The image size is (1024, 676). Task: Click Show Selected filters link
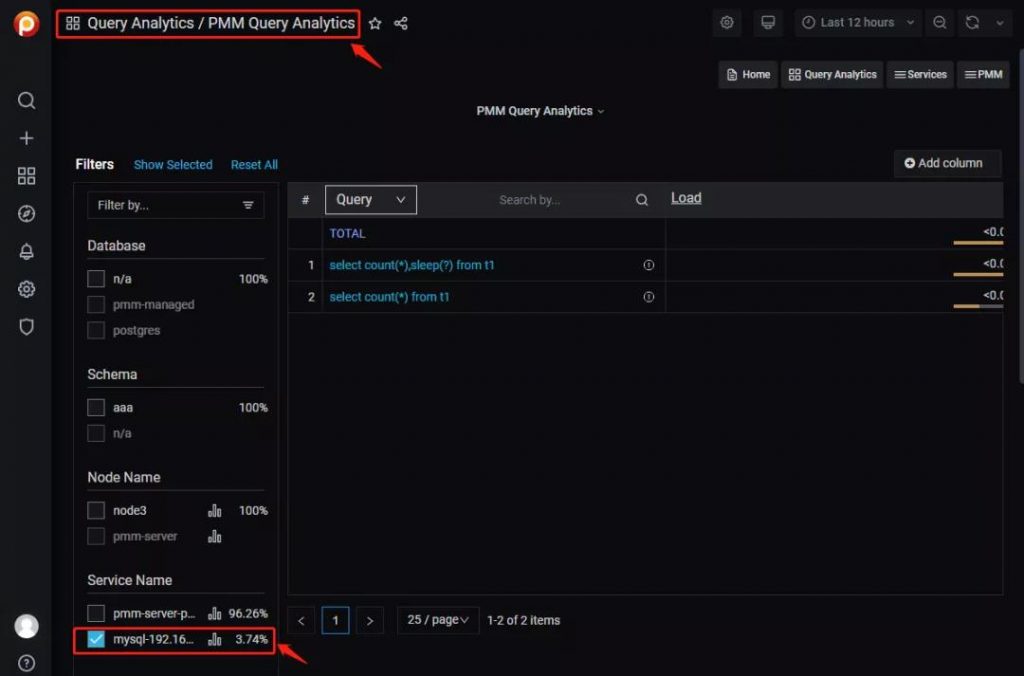coord(173,165)
